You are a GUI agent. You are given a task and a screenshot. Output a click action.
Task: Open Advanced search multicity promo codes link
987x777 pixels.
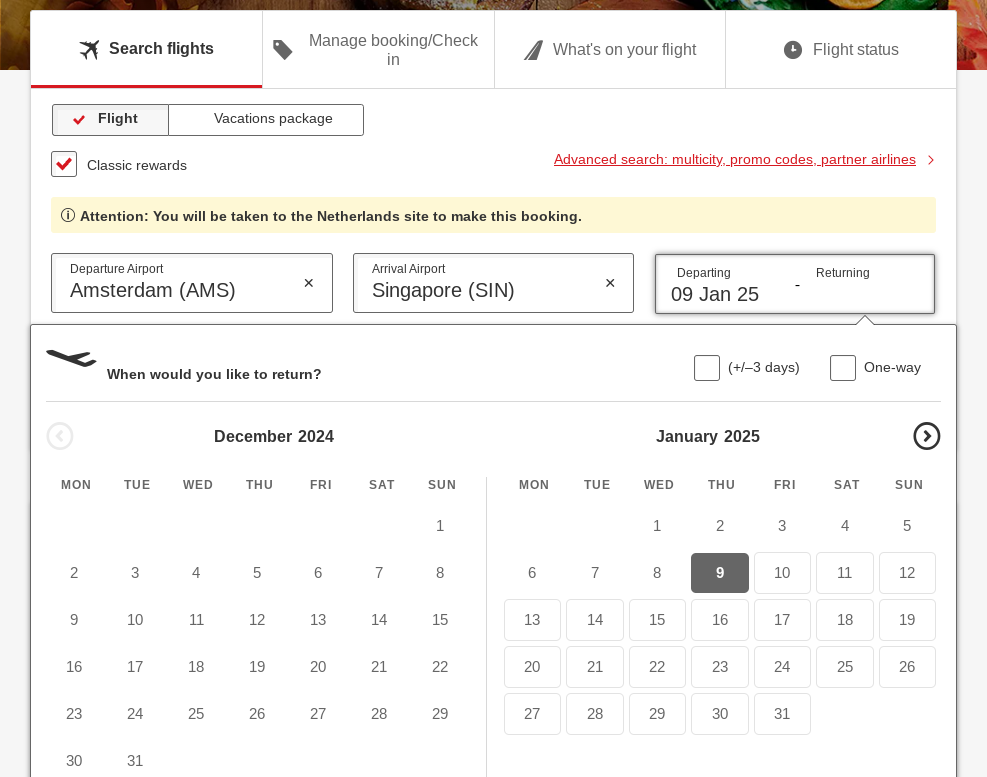click(x=735, y=159)
